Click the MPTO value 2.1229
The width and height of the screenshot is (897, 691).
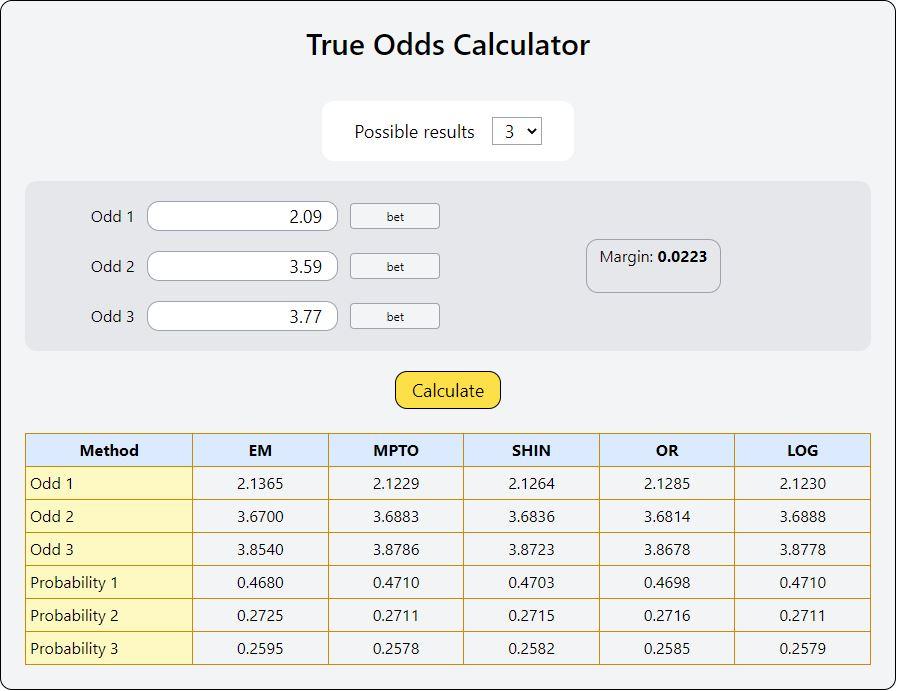point(396,483)
